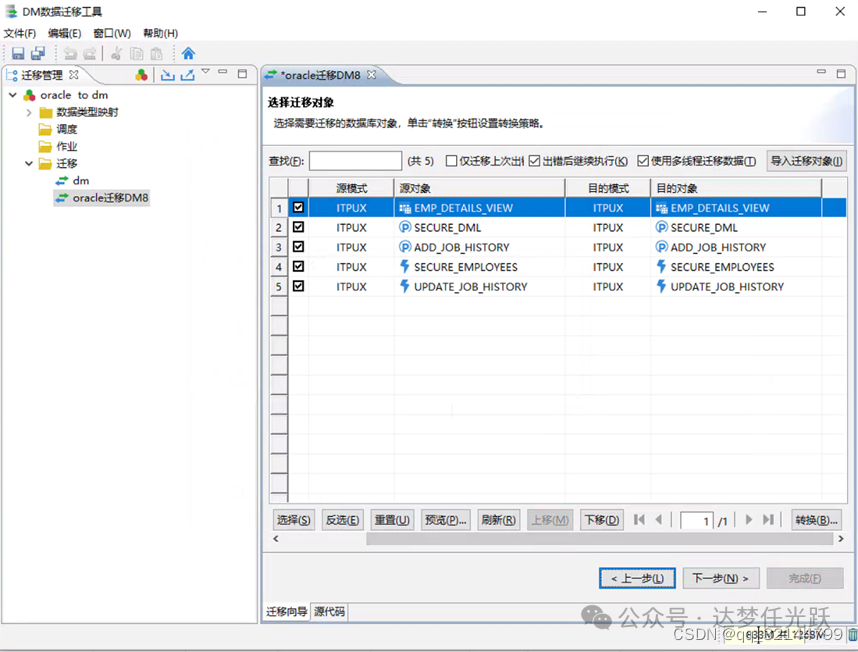The height and width of the screenshot is (652, 858).
Task: Click the Cut scissors toolbar icon
Action: pos(117,53)
